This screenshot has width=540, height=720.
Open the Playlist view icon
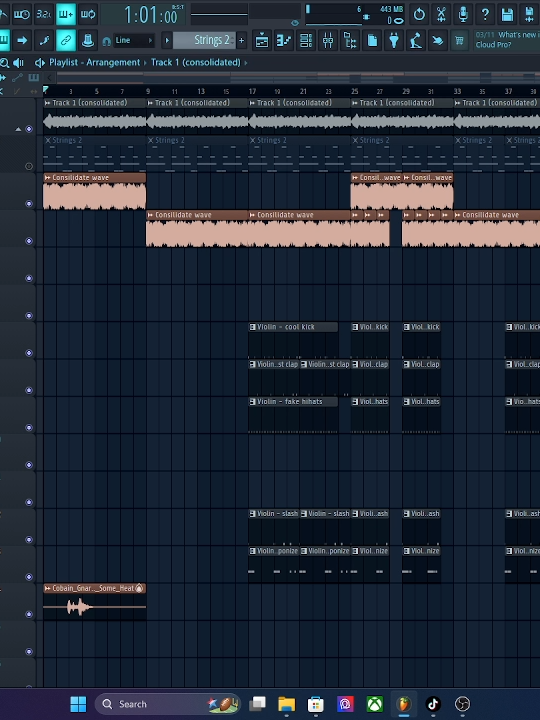pyautogui.click(x=262, y=41)
